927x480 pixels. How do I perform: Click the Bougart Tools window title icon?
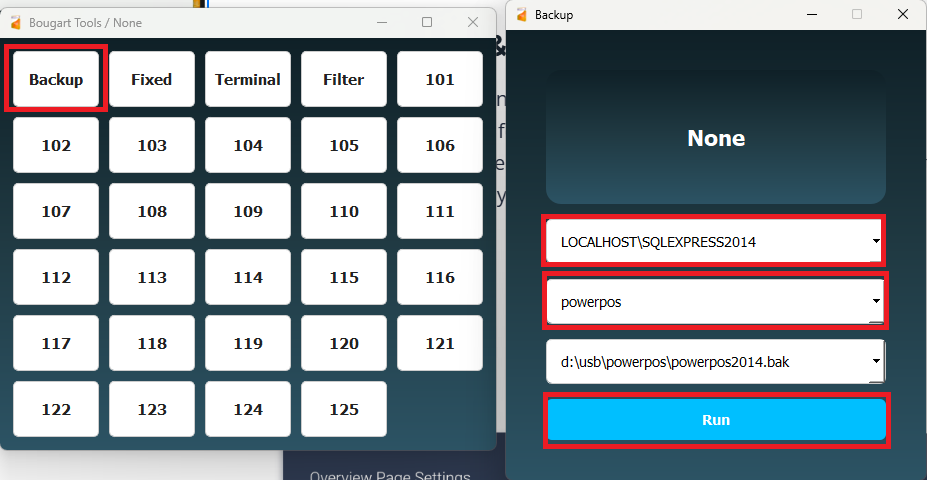coord(15,22)
